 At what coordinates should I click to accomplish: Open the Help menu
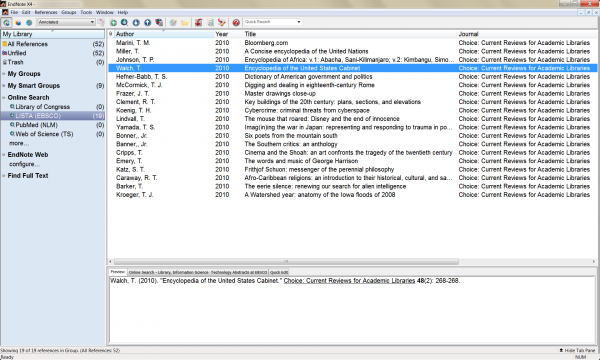(x=122, y=12)
